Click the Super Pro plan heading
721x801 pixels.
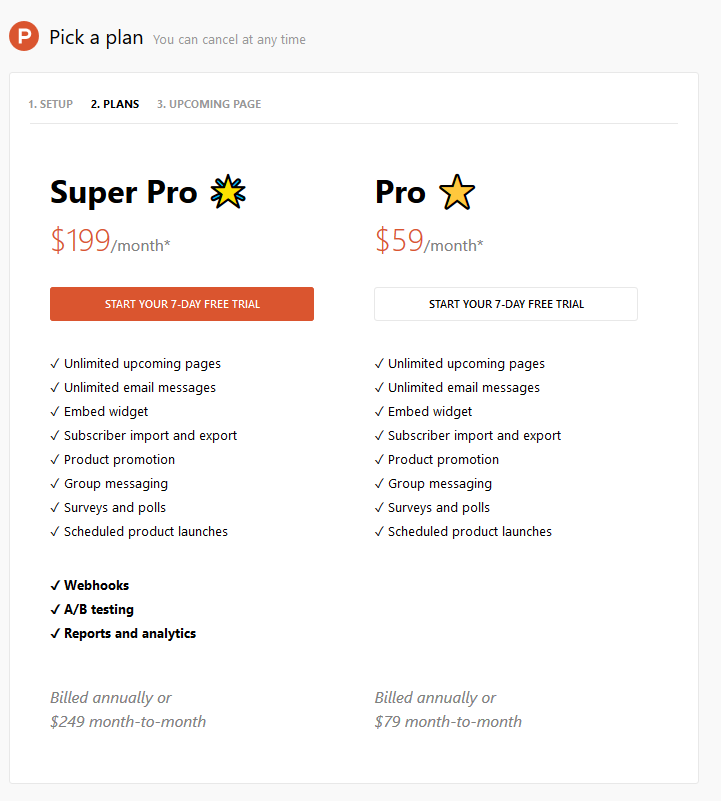click(124, 193)
